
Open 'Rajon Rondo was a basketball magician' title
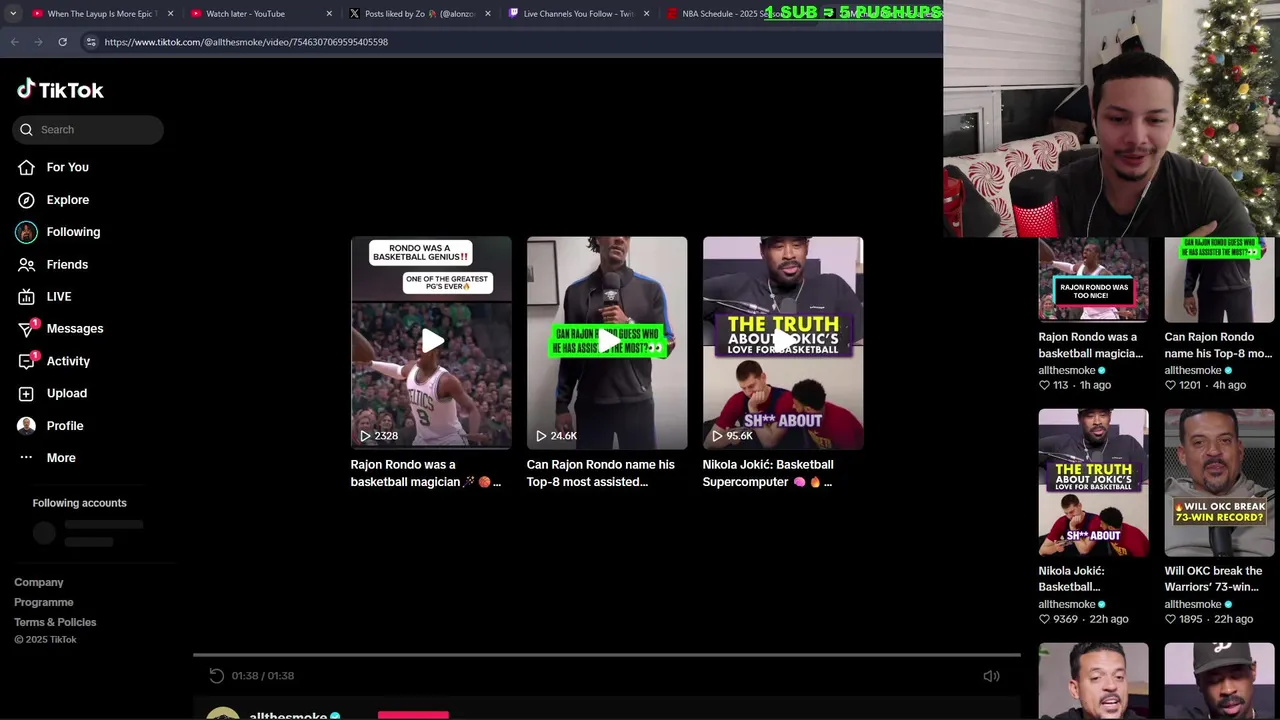point(425,473)
